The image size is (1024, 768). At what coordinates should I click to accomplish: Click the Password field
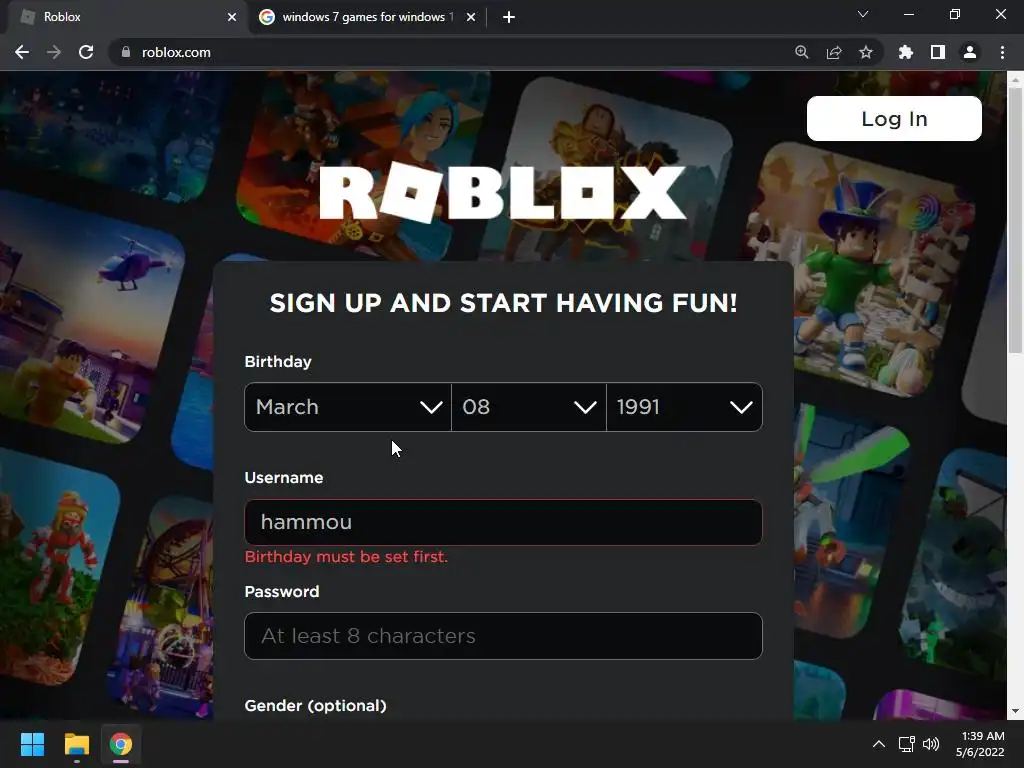(x=503, y=636)
